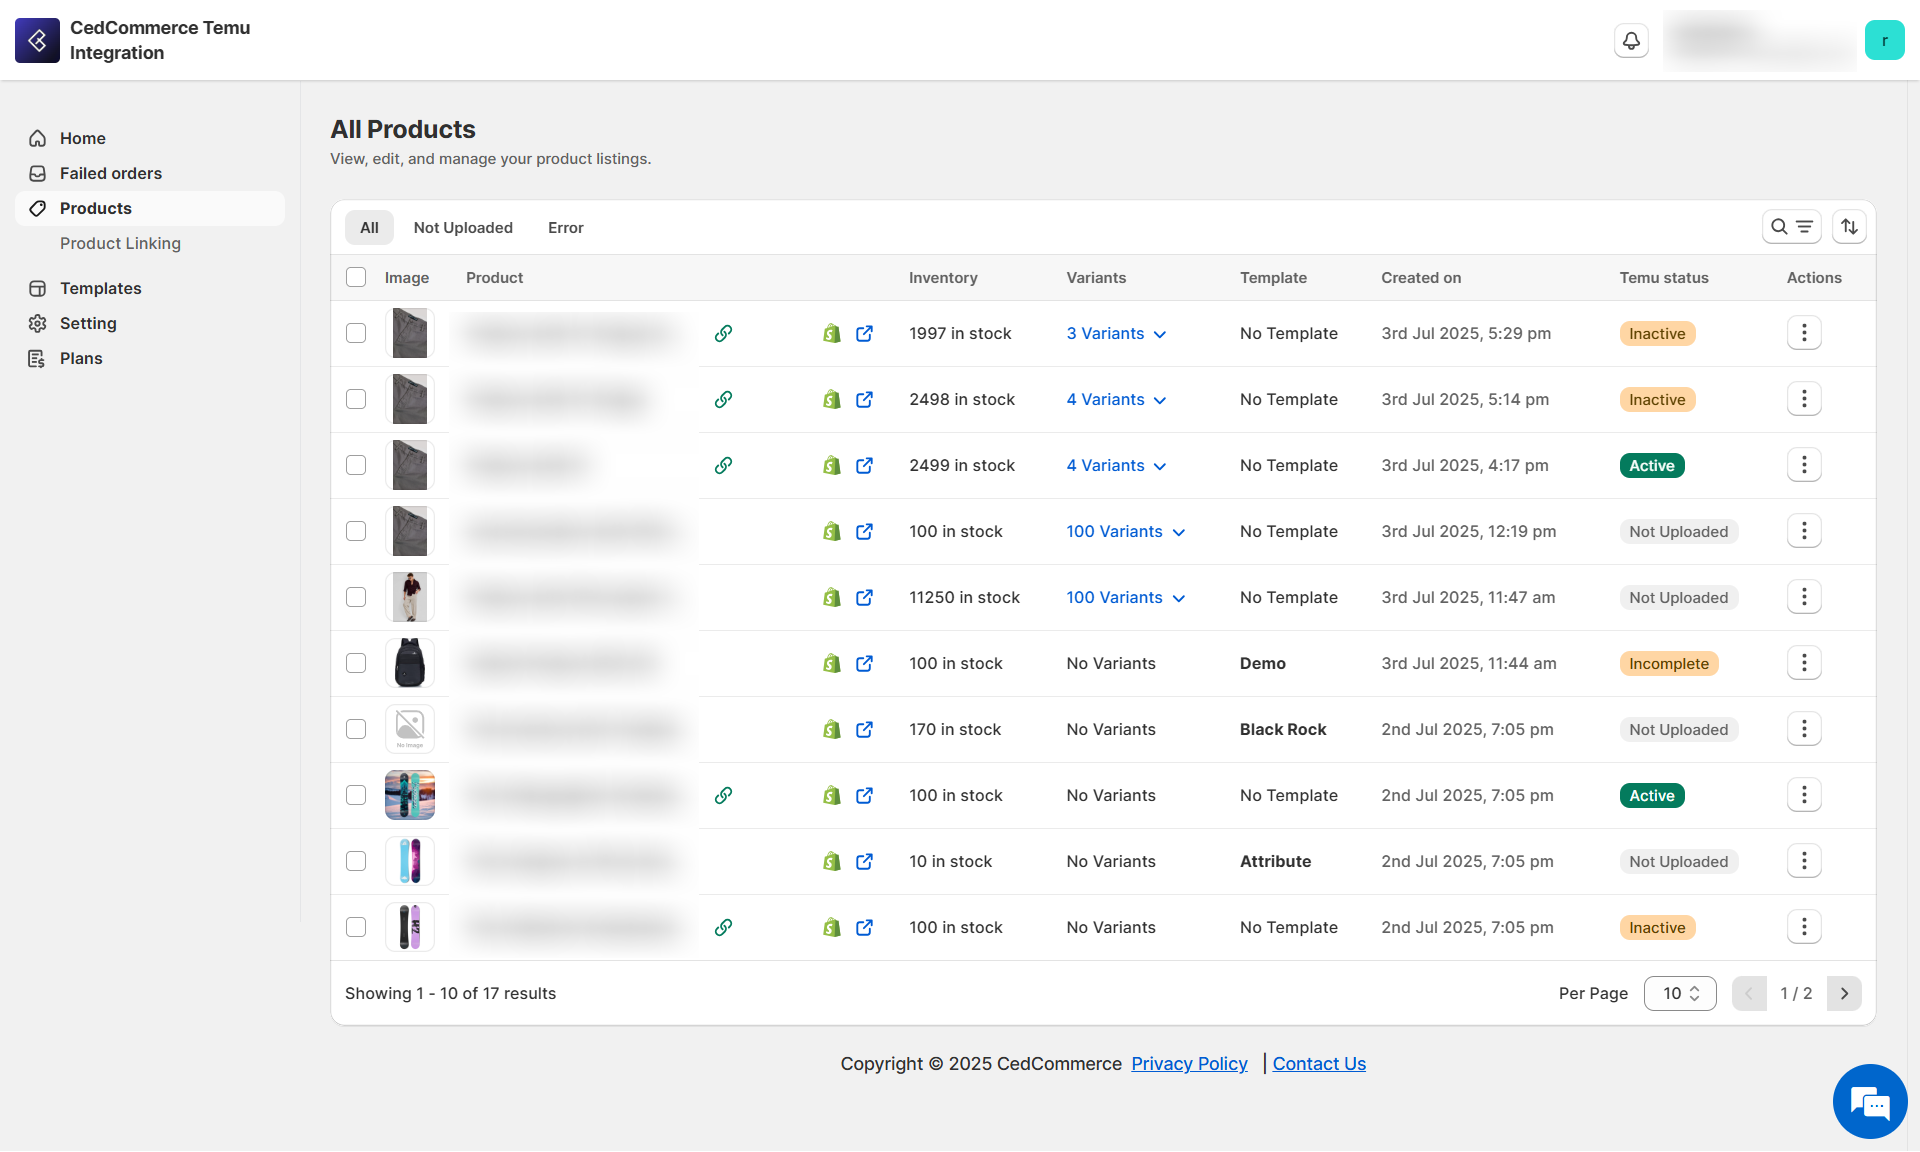Click Active badge for 3rd Jul 4:17 pm row

(x=1652, y=465)
